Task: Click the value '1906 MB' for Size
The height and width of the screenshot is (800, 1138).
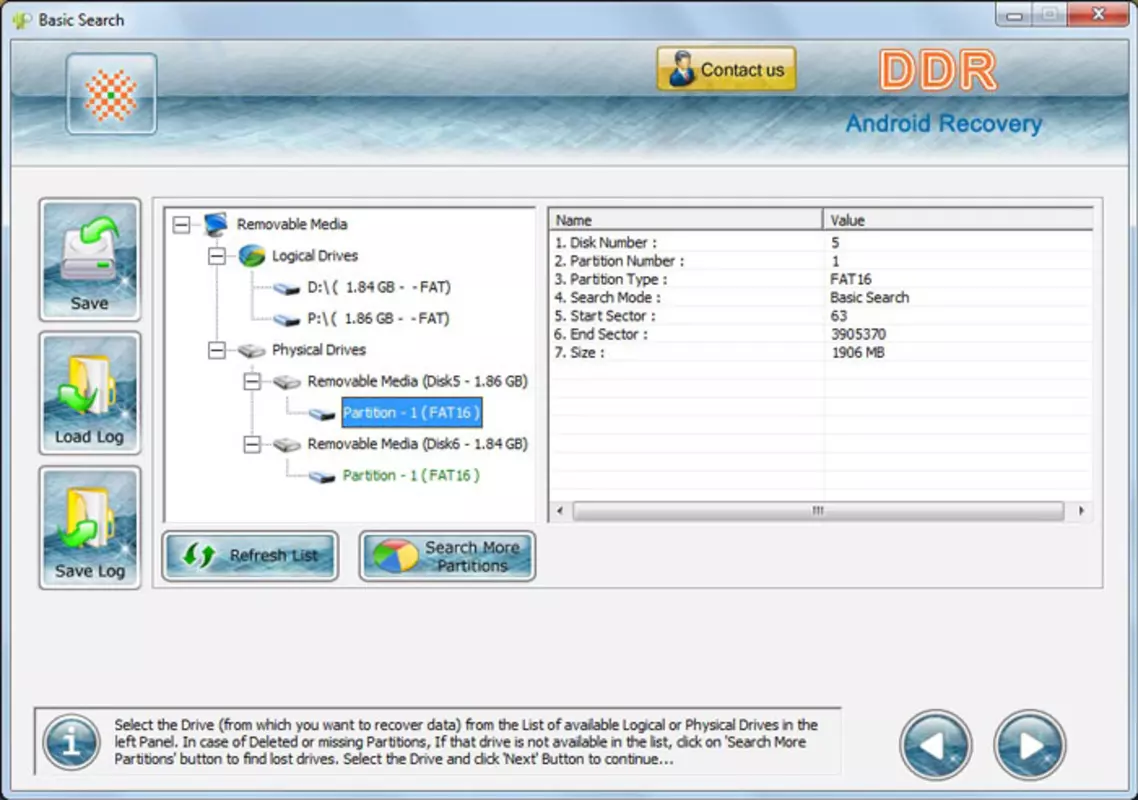Action: (857, 352)
